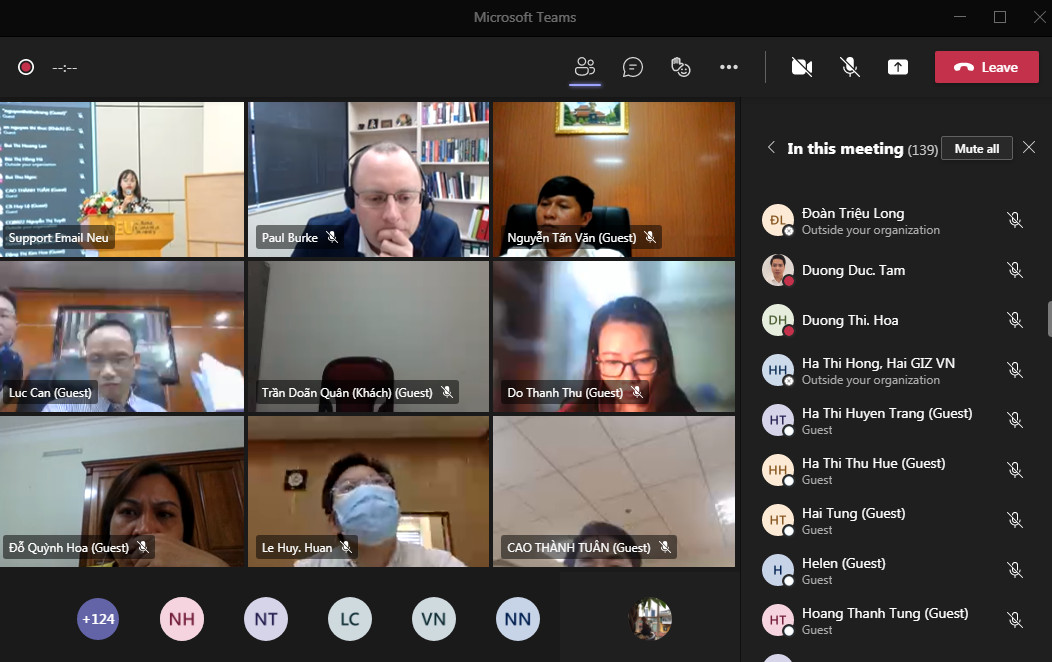Click the NH participant avatar

pyautogui.click(x=181, y=619)
